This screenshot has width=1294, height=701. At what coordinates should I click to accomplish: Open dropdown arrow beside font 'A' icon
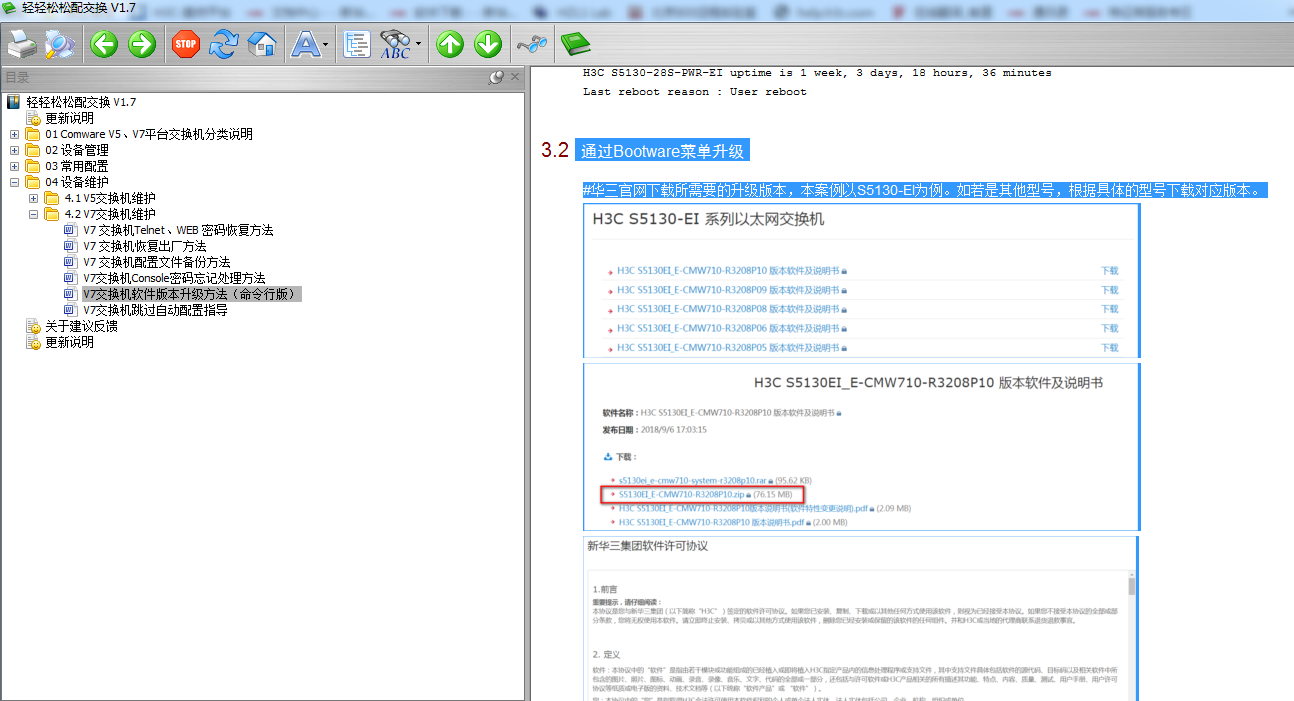[327, 44]
